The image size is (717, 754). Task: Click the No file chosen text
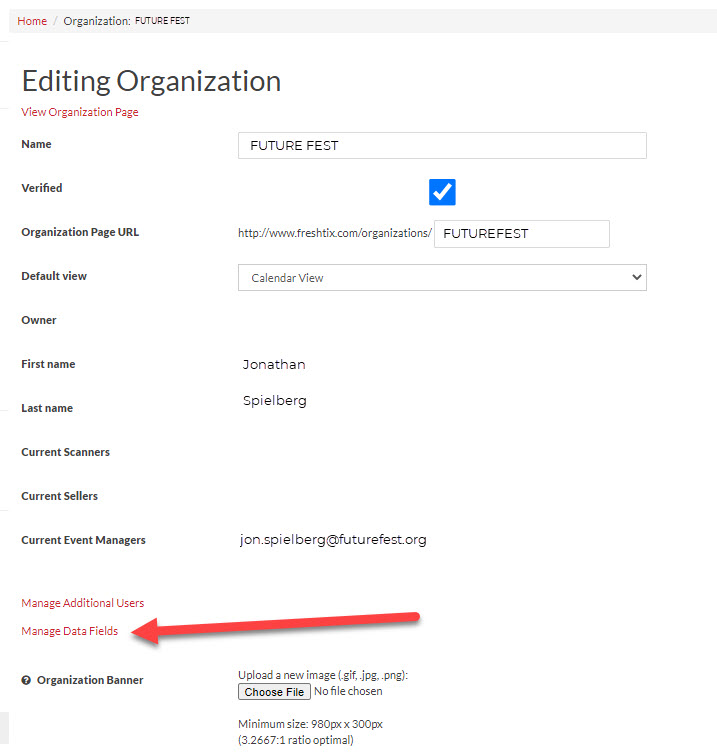pyautogui.click(x=348, y=691)
